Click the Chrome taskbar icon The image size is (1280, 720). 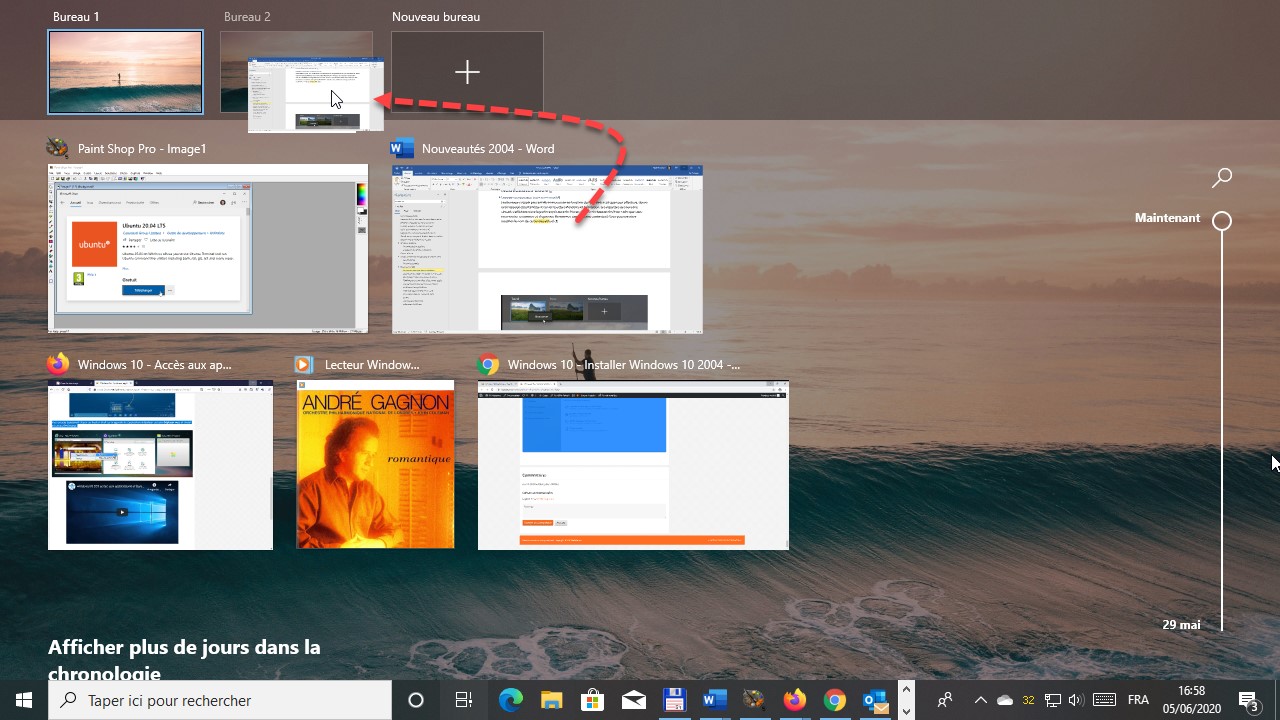pyautogui.click(x=835, y=700)
